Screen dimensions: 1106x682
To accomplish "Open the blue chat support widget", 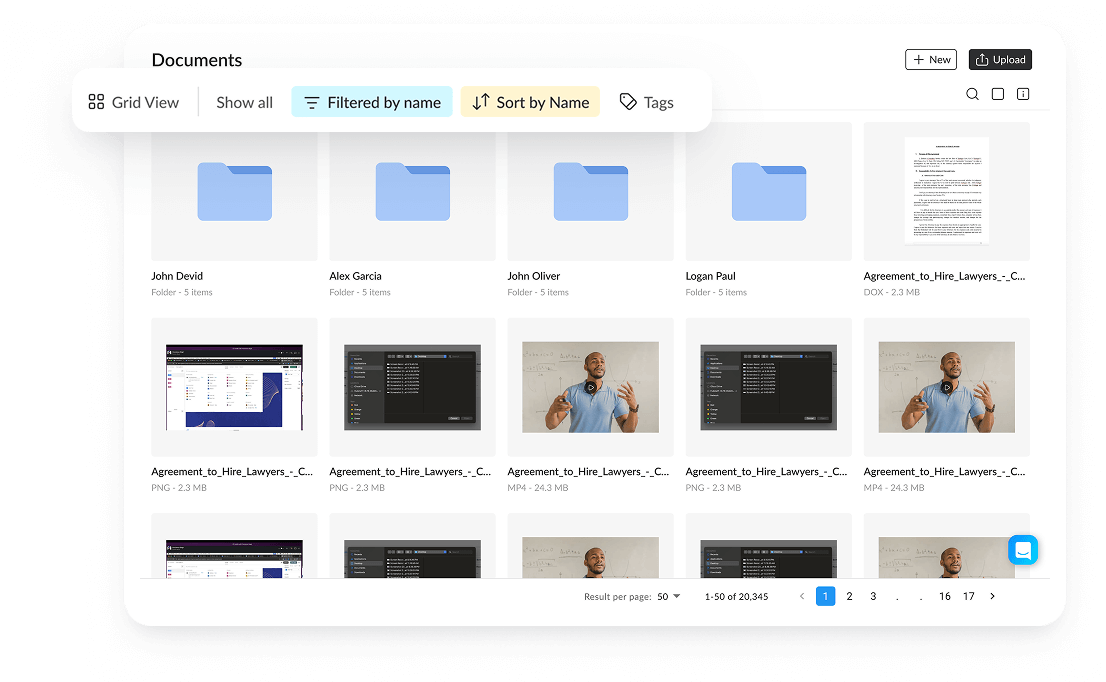I will [x=1023, y=550].
